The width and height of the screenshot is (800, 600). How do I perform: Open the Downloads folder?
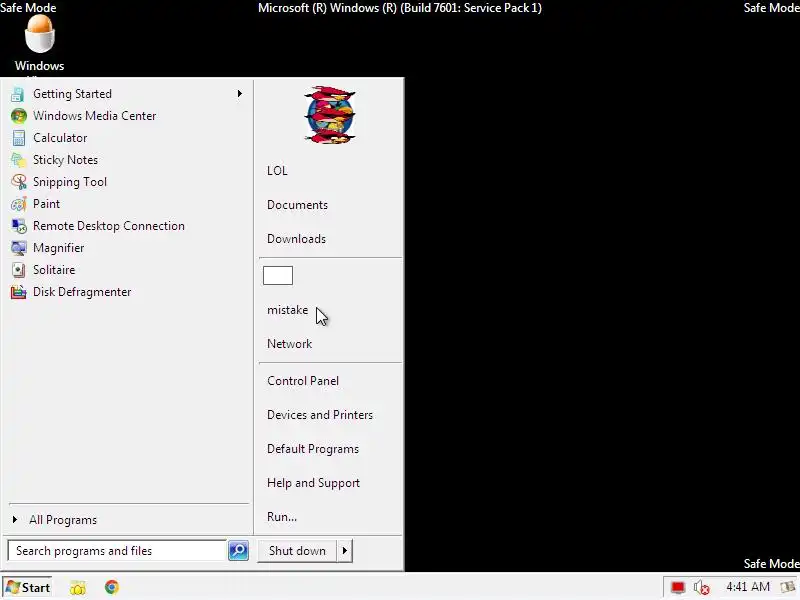pyautogui.click(x=296, y=239)
